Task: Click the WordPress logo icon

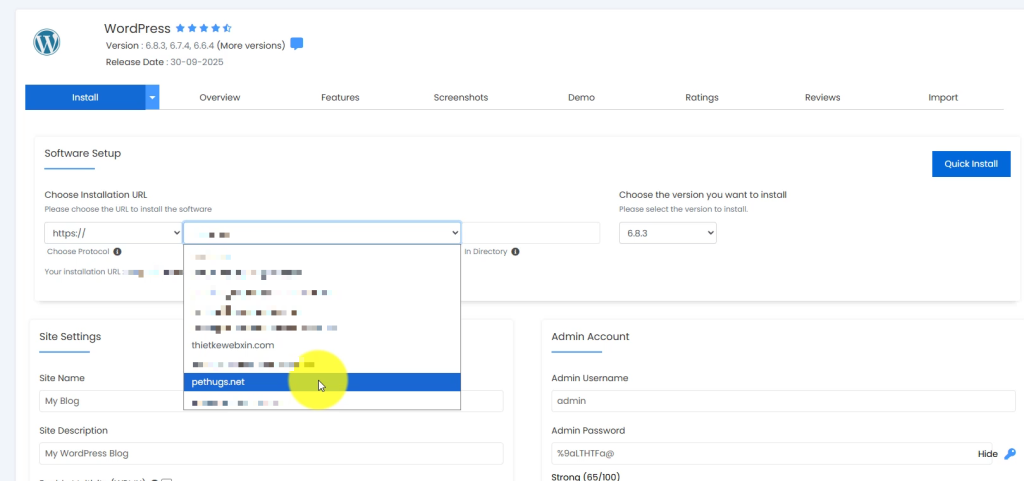Action: click(x=47, y=42)
